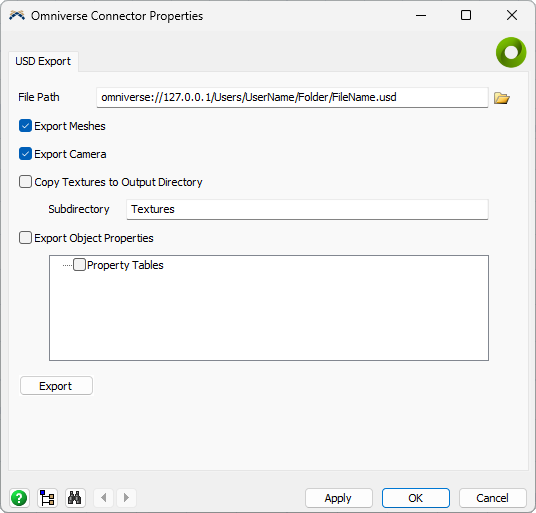
Task: Click the Apply button
Action: 338,498
